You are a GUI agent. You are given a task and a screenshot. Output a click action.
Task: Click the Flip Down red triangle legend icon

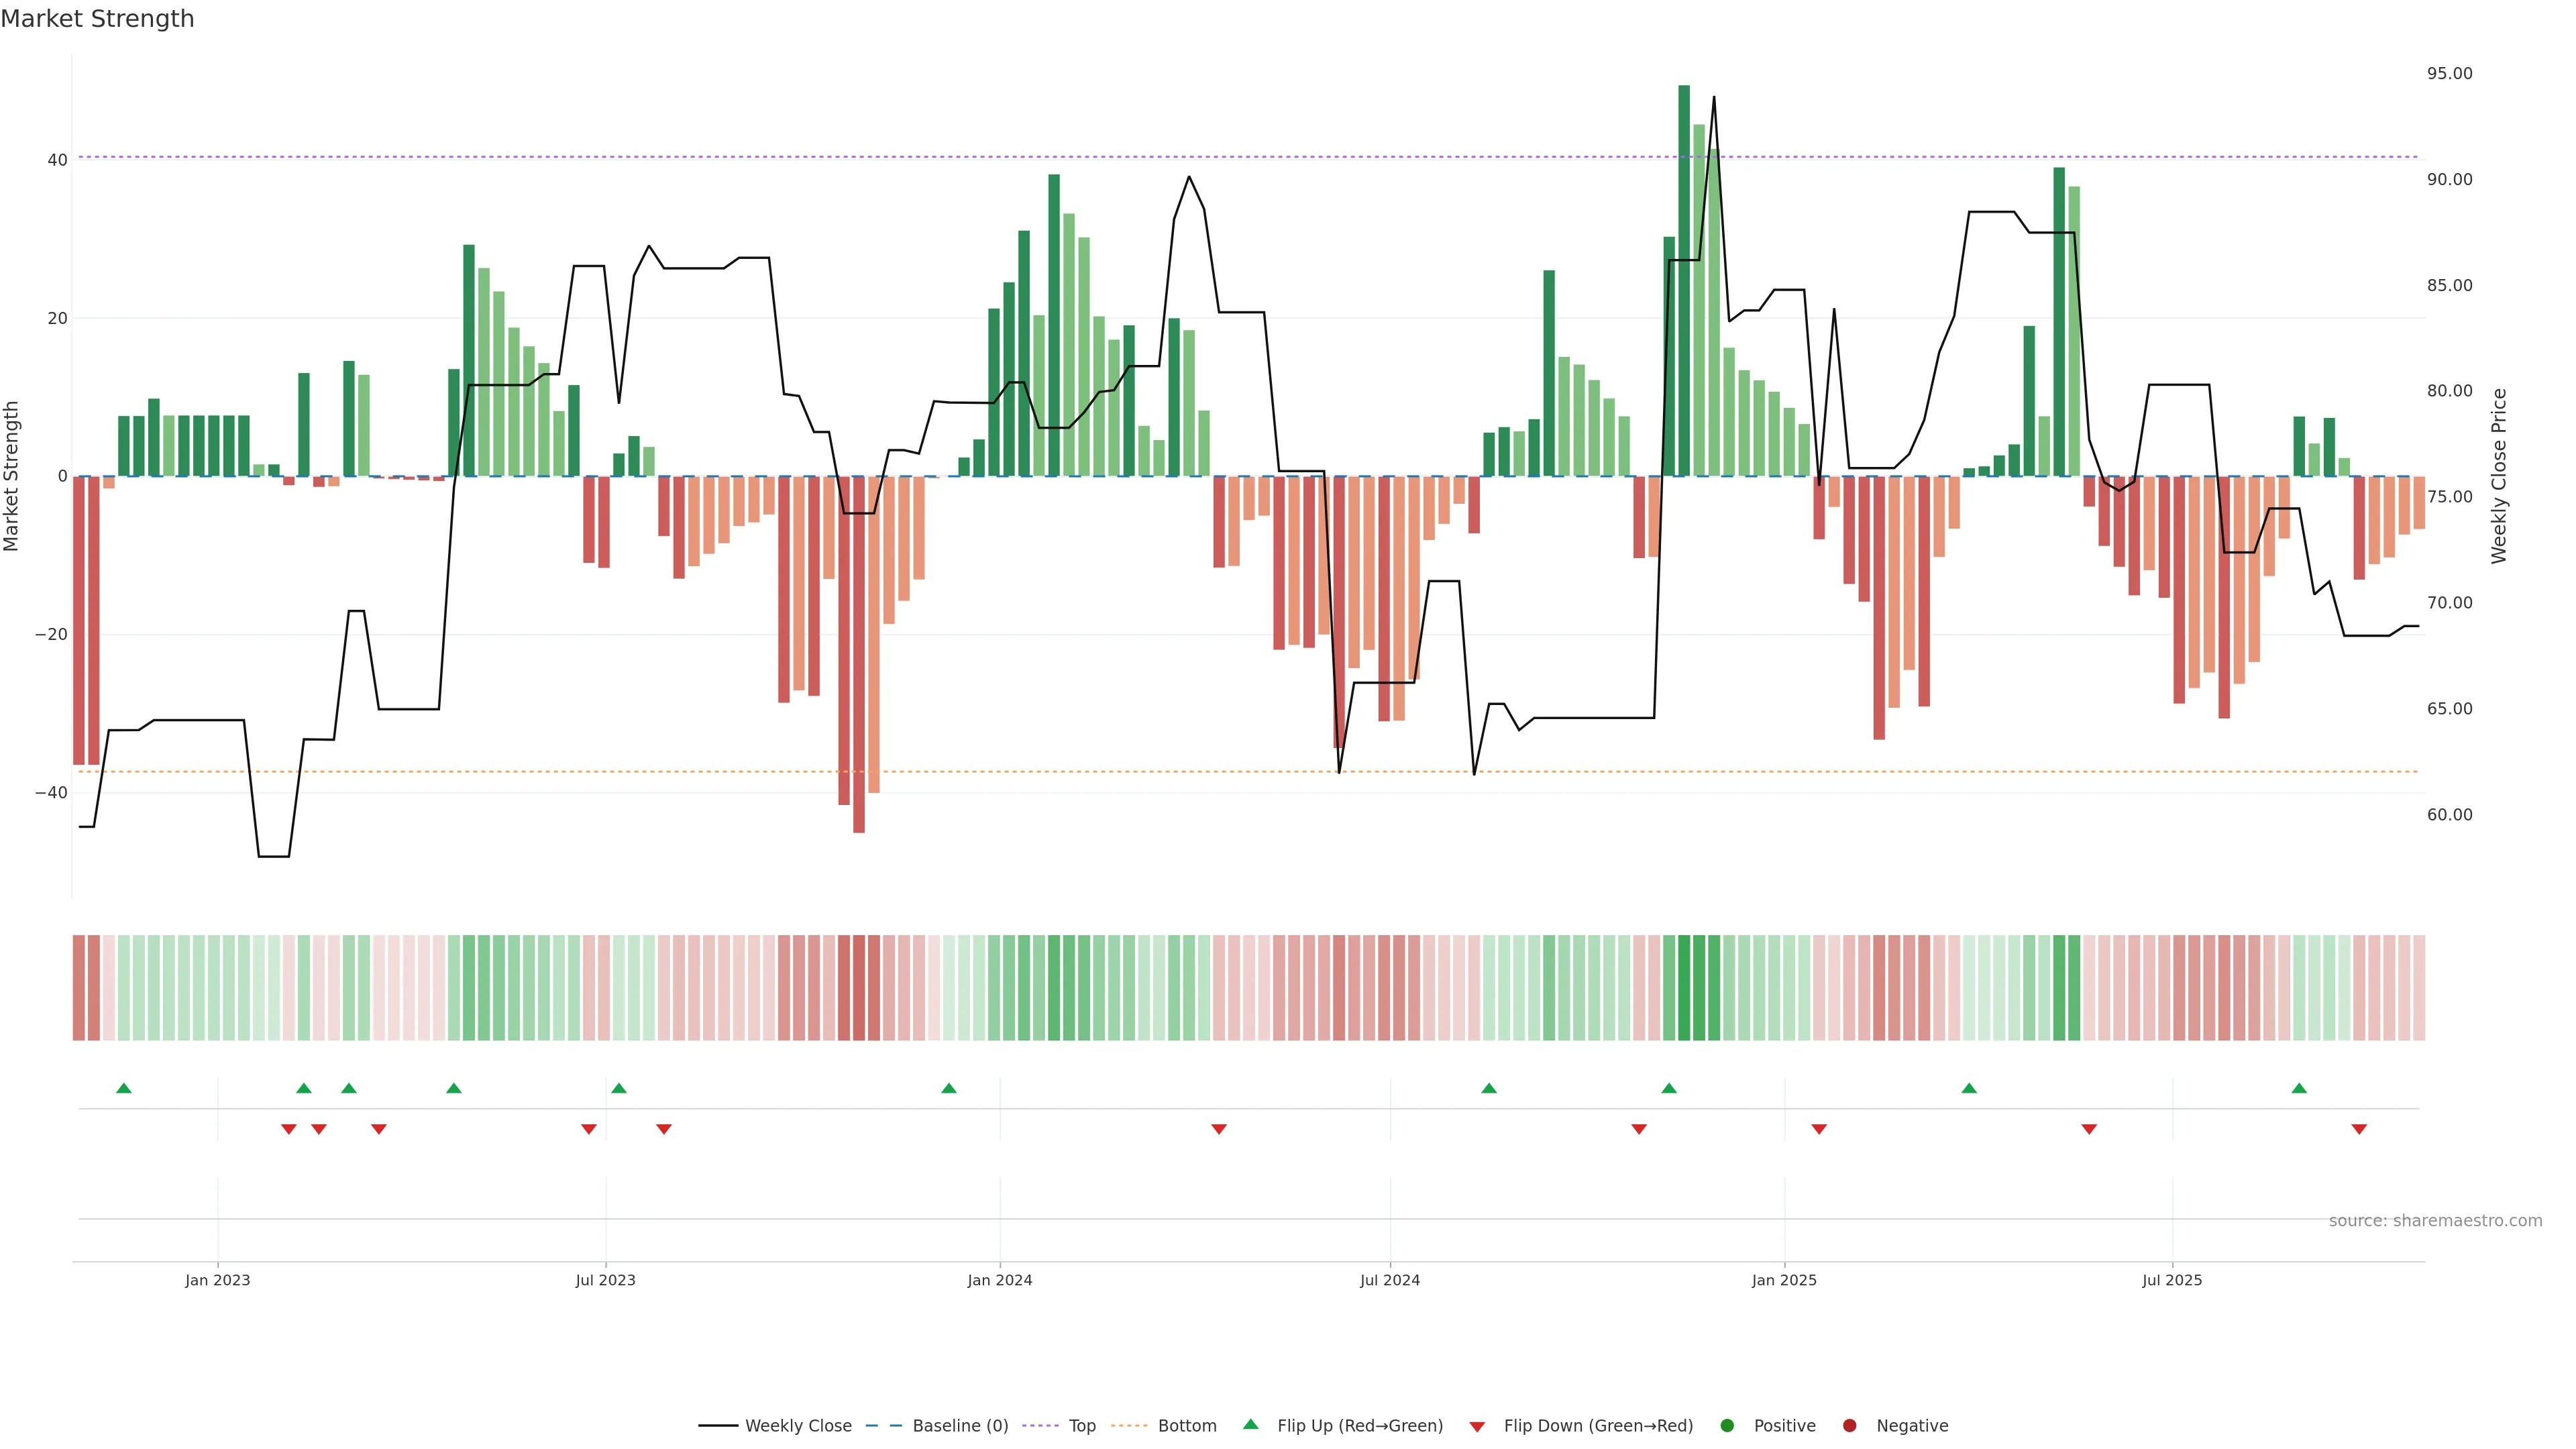pyautogui.click(x=1477, y=1426)
